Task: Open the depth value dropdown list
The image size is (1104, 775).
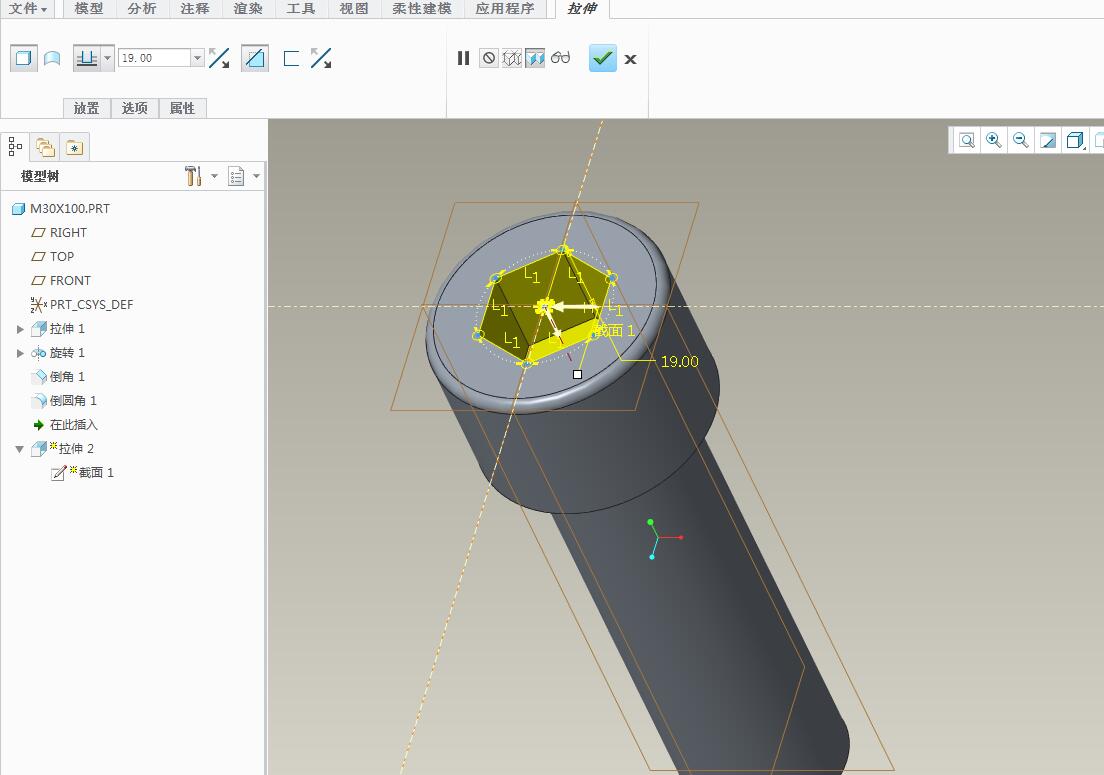Action: (x=197, y=58)
